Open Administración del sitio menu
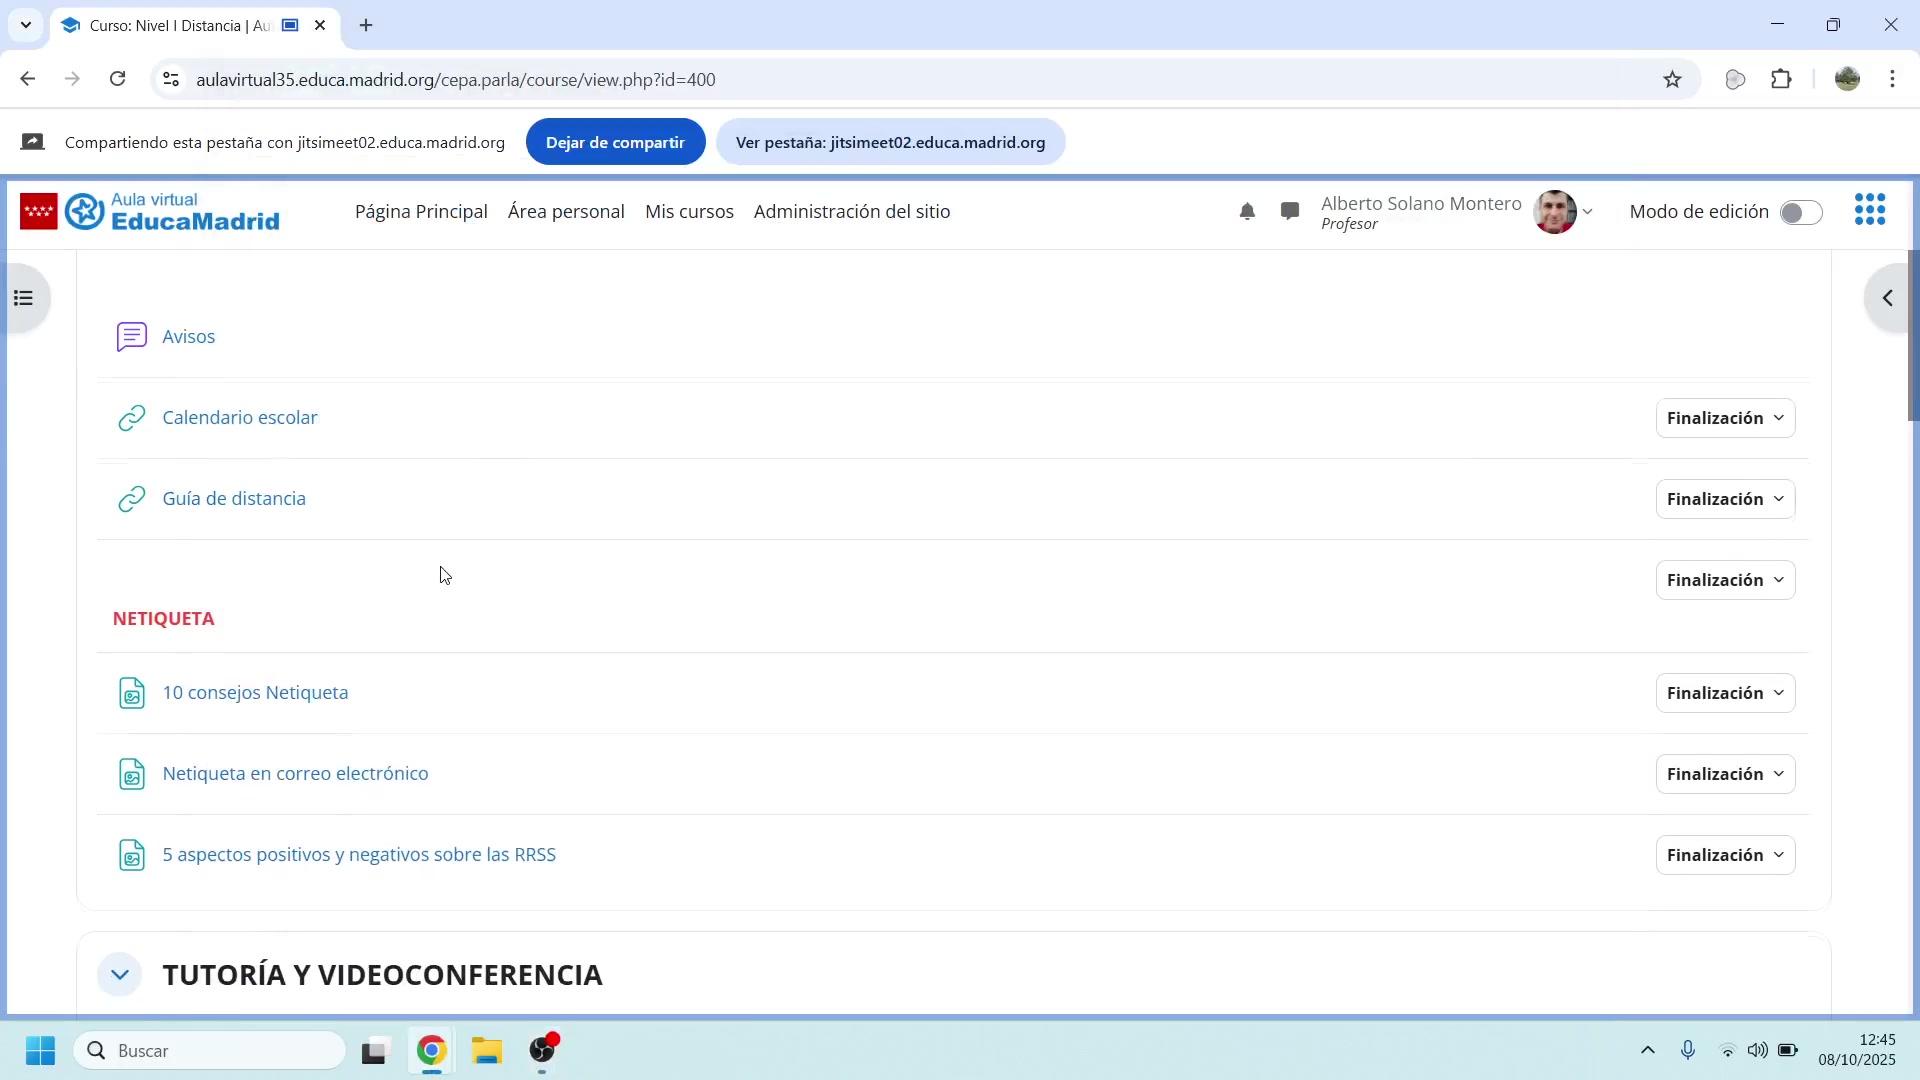Viewport: 1920px width, 1080px height. click(x=851, y=212)
